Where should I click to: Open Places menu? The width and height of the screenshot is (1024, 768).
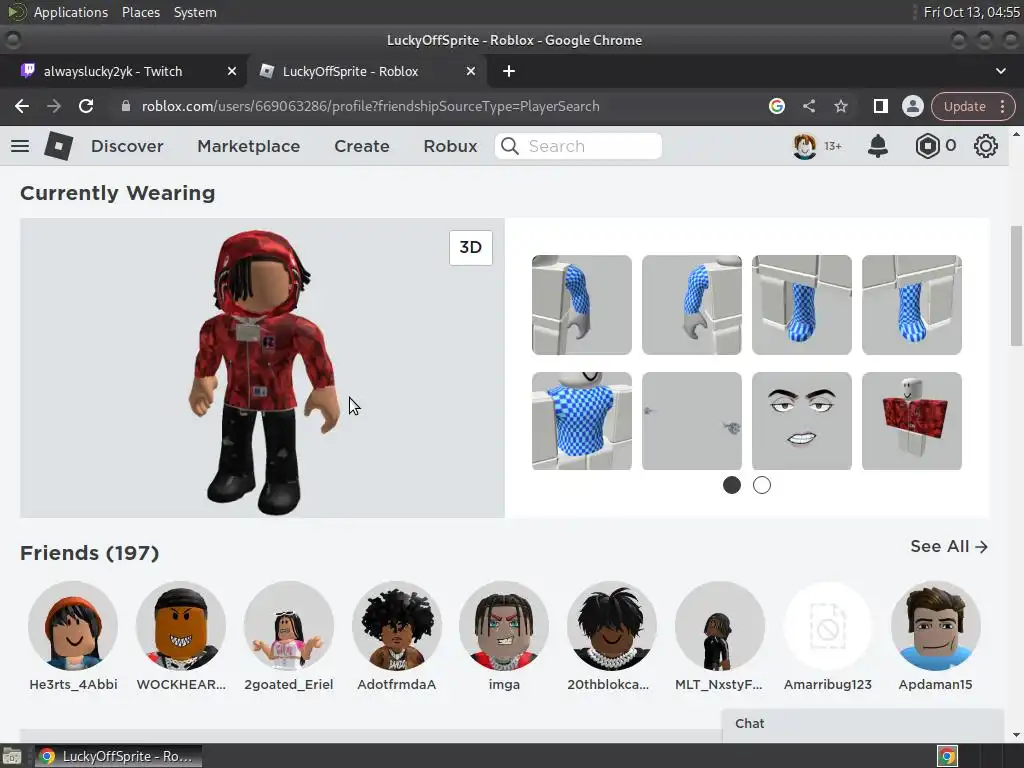pos(141,12)
